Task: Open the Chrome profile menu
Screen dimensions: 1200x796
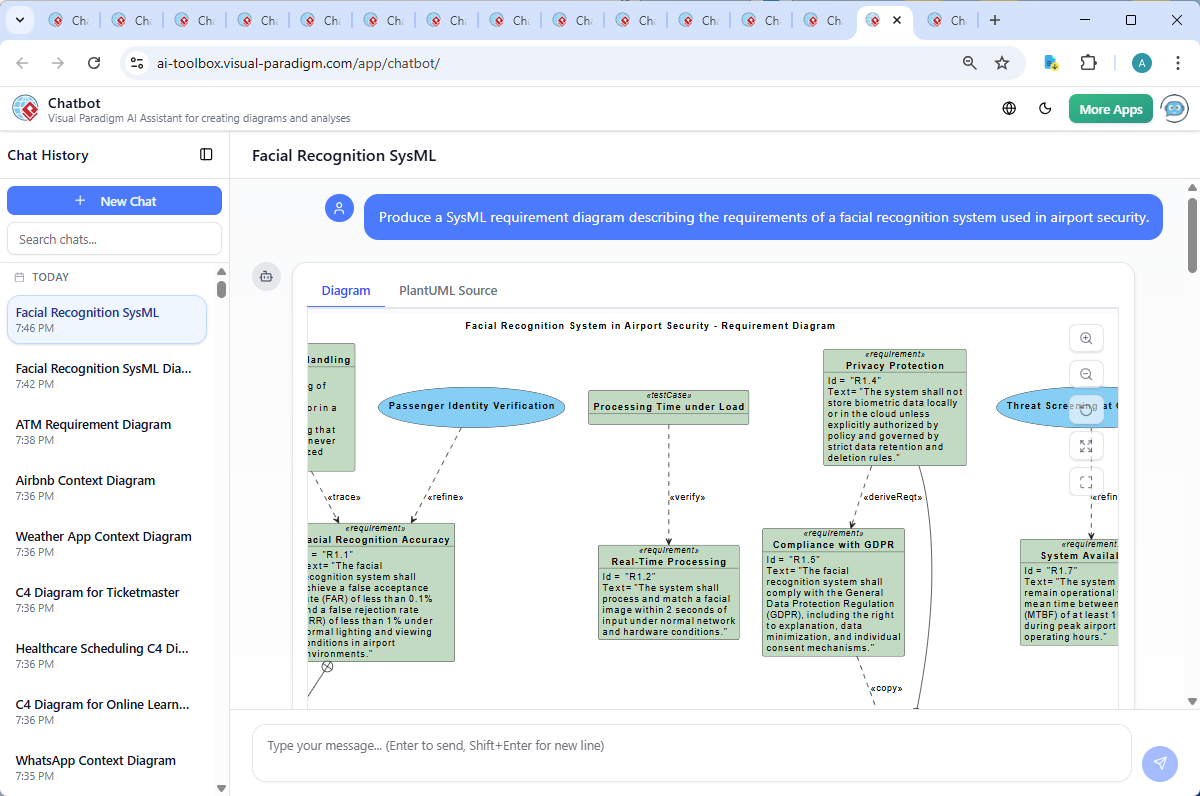Action: click(x=1141, y=62)
